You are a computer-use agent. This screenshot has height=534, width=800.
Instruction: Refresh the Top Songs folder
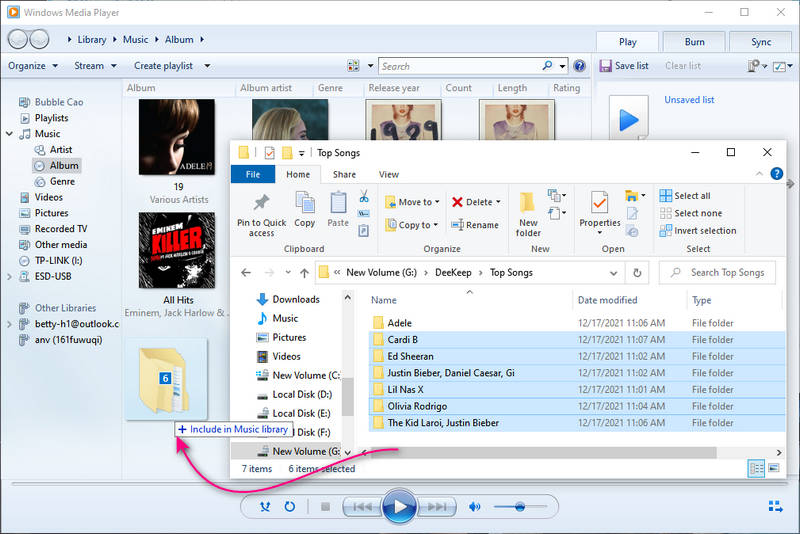tap(637, 273)
